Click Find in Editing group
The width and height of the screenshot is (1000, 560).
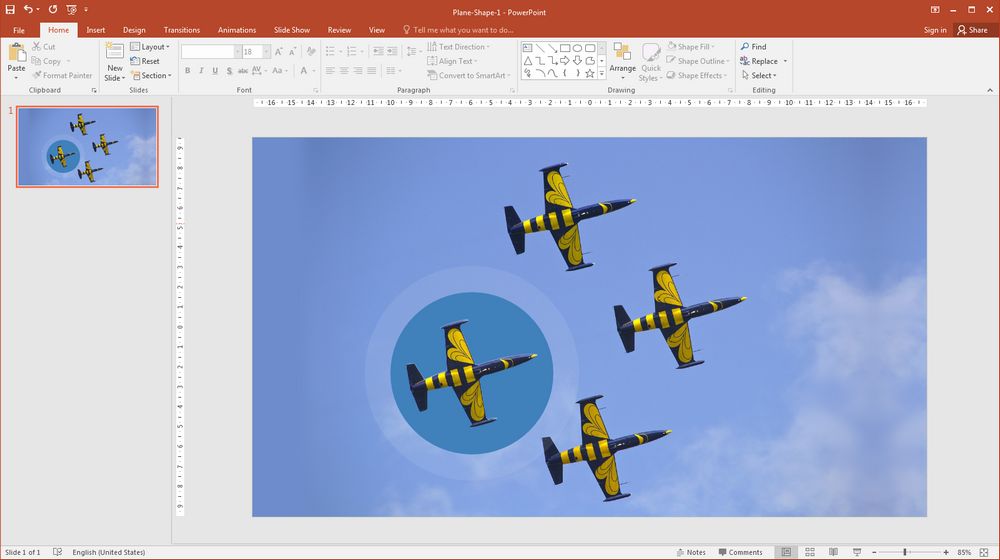point(754,47)
